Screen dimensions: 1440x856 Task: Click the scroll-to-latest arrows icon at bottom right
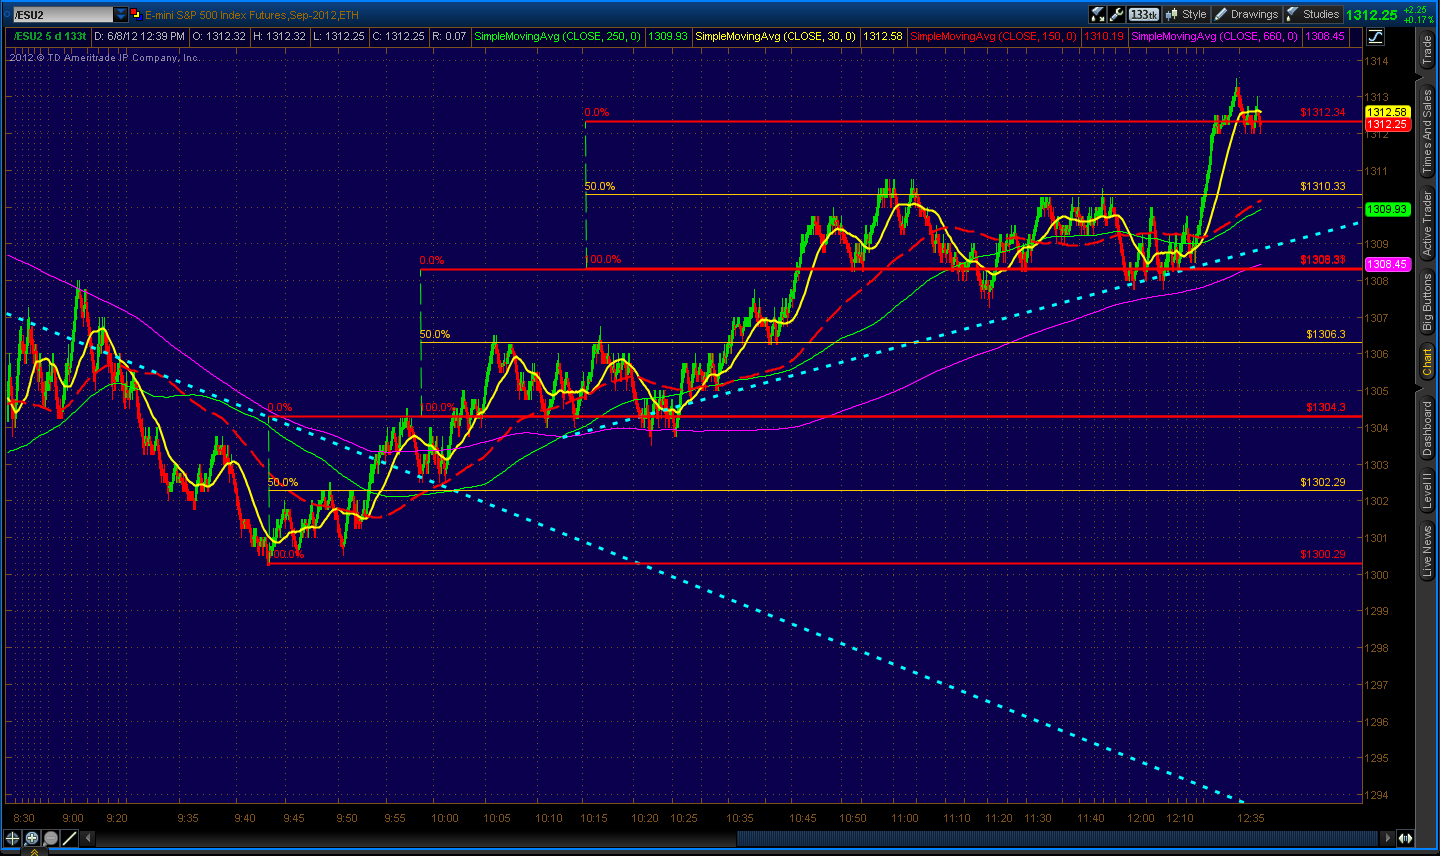[x=1405, y=839]
